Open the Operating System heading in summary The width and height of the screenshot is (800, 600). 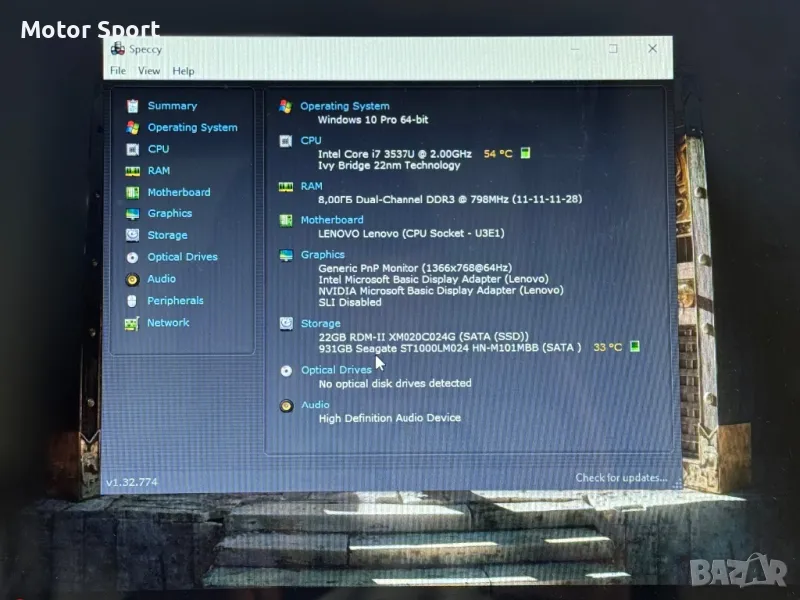point(345,106)
